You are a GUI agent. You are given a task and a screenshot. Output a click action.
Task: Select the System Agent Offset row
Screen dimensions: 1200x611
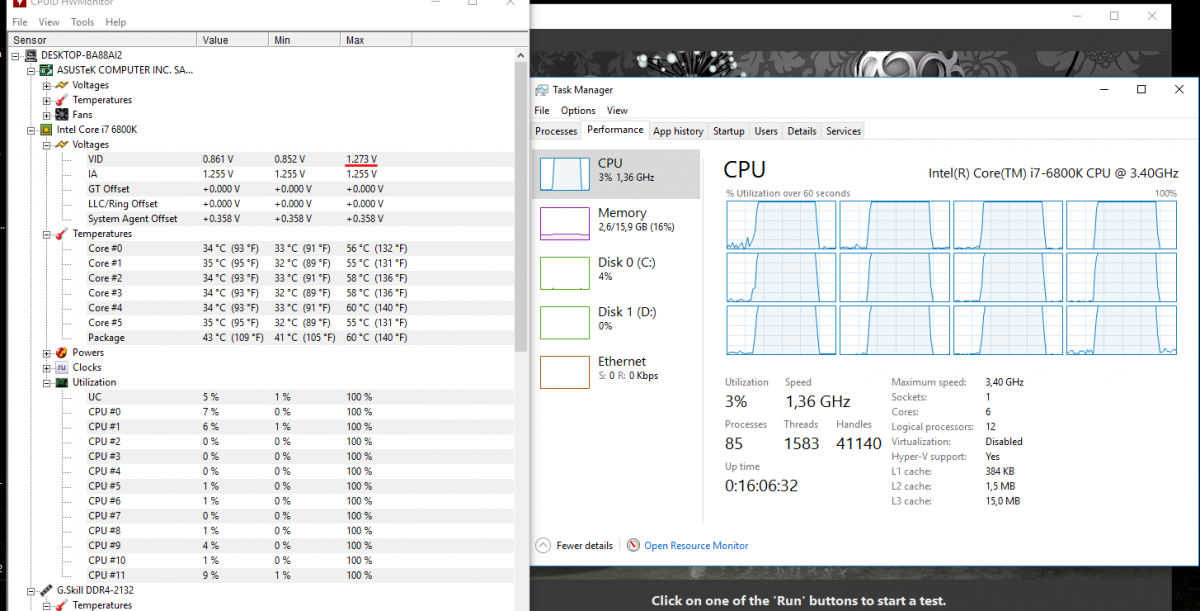coord(261,219)
